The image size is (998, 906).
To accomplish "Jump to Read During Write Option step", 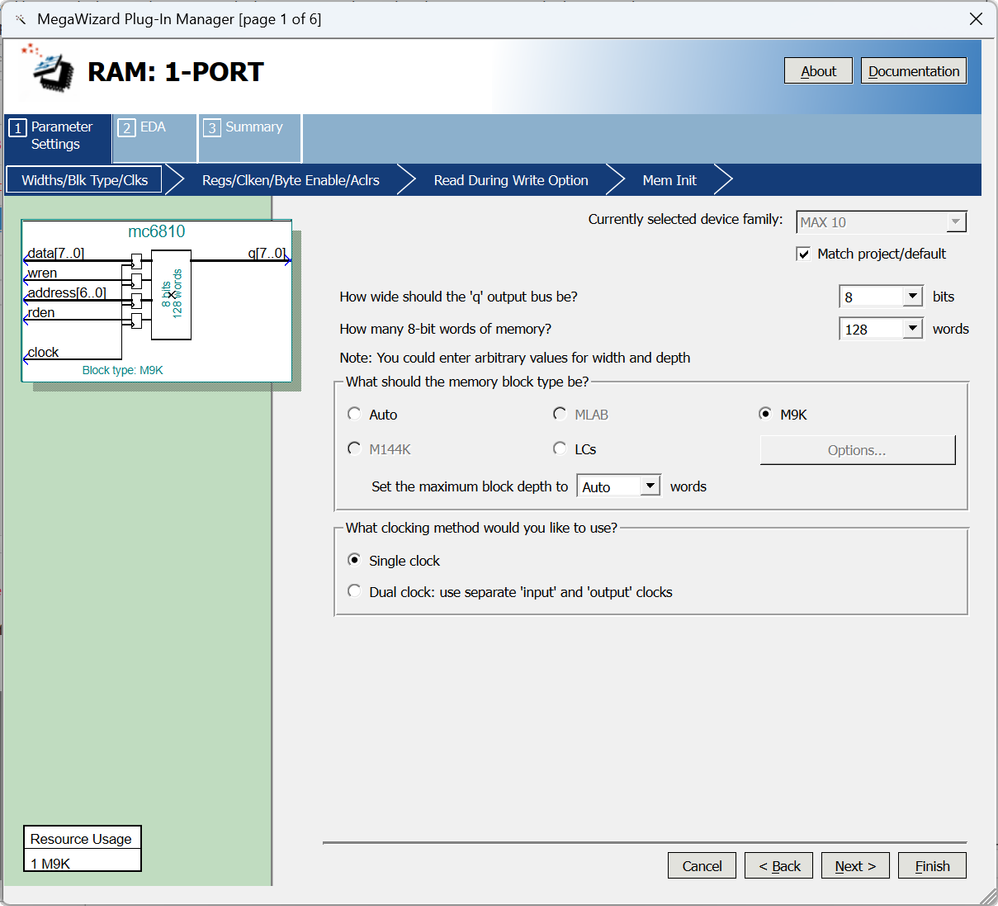I will 510,181.
